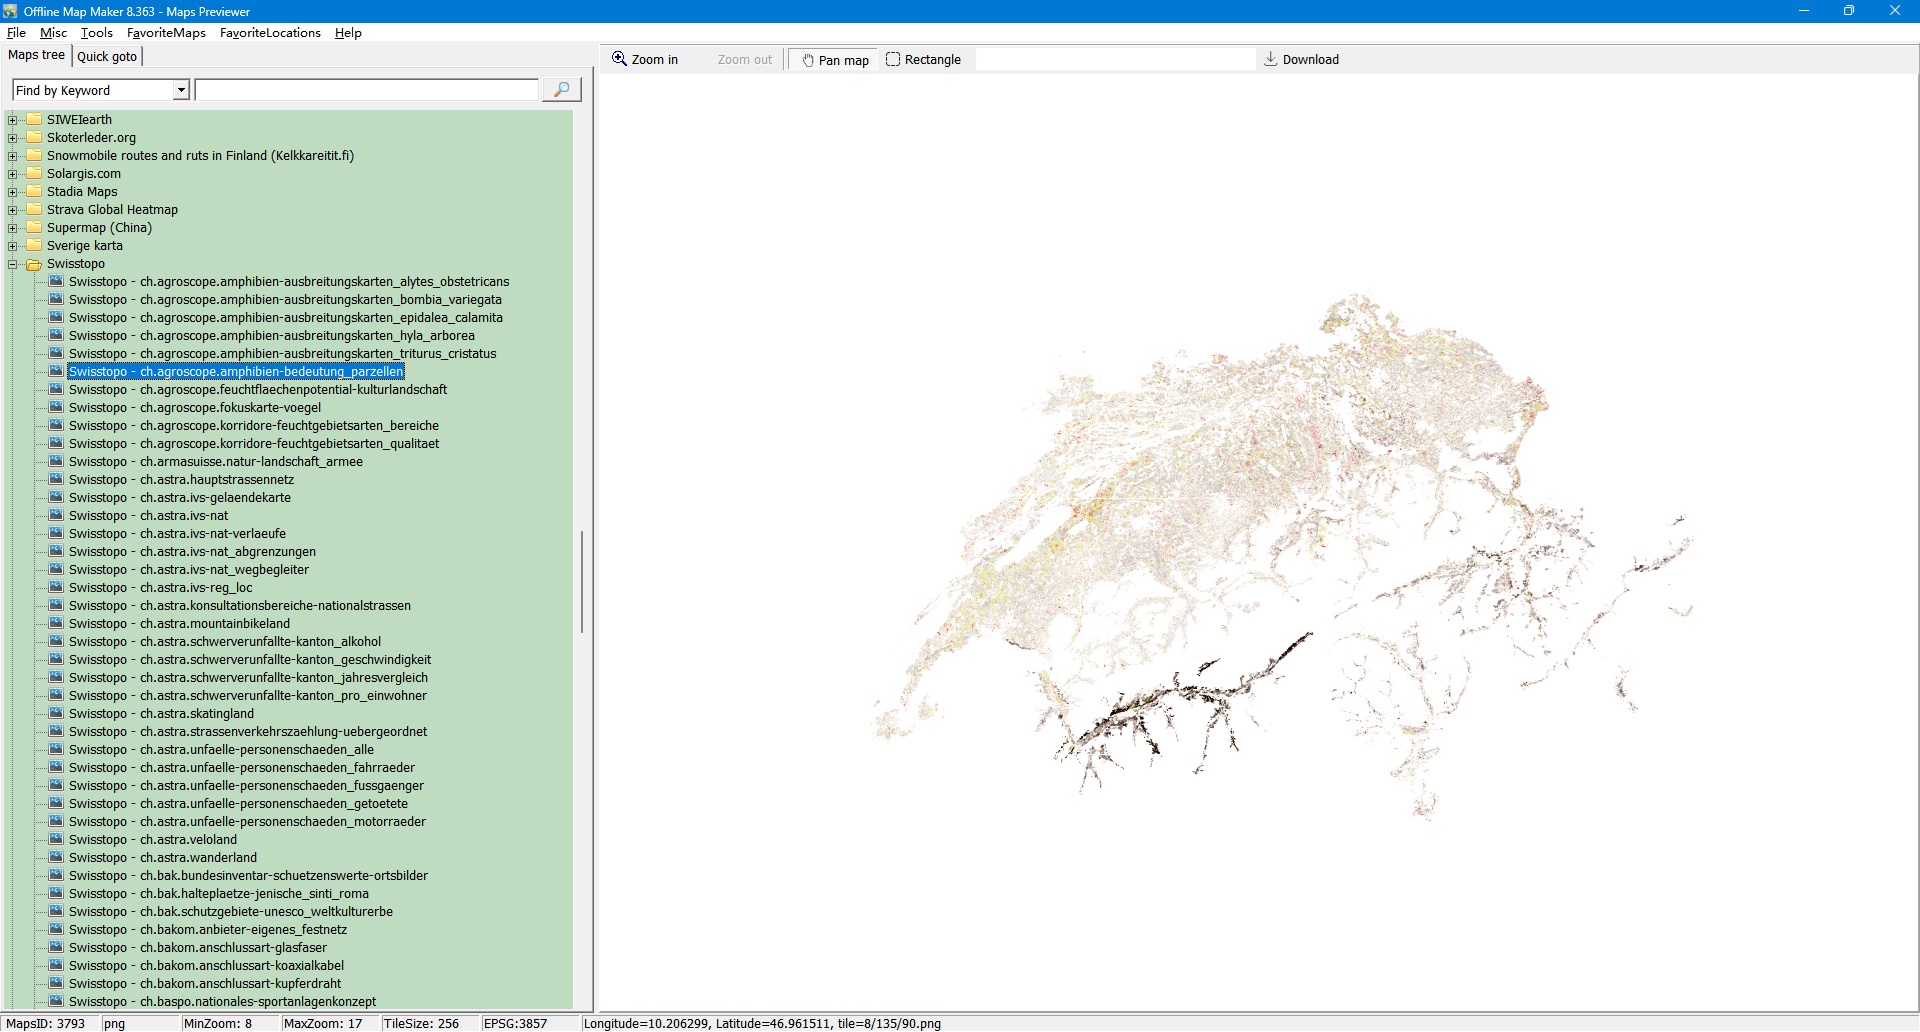Image resolution: width=1920 pixels, height=1032 pixels.
Task: Click the map icon beside ch.astra.skatingland
Action: 57,714
